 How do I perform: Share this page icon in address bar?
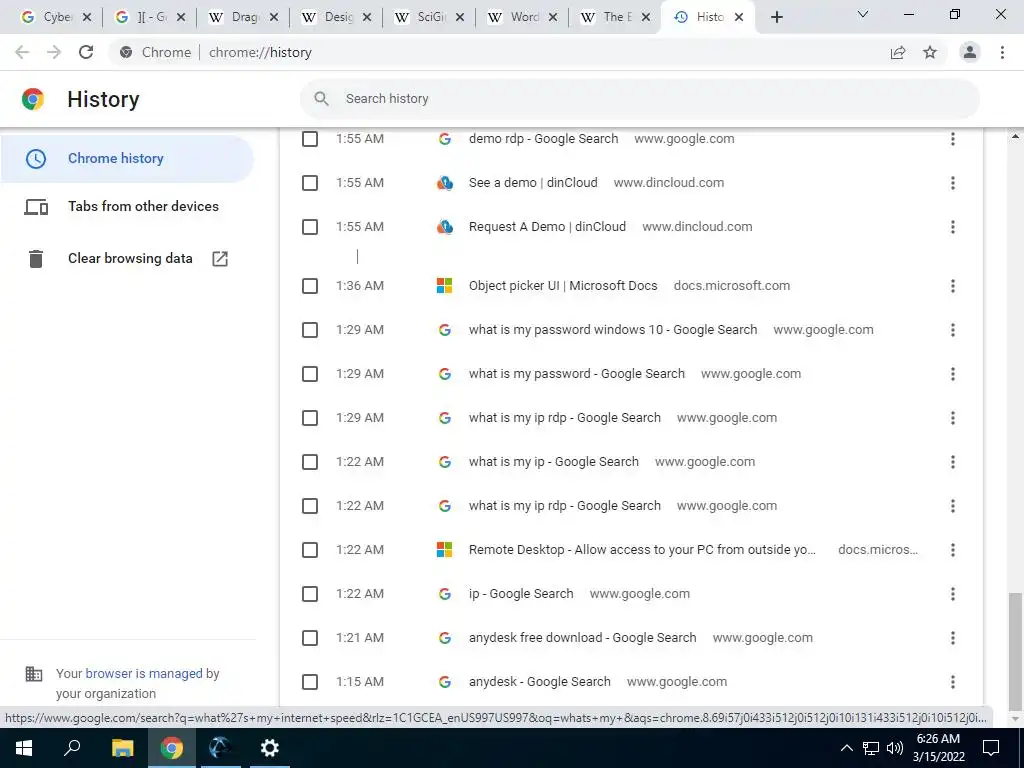click(898, 52)
